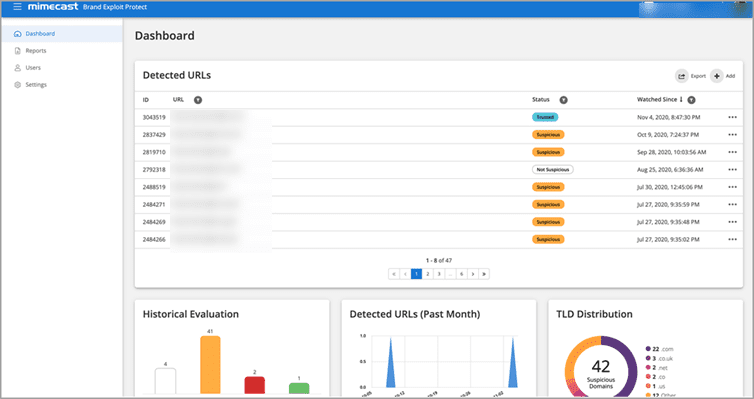This screenshot has width=754, height=399.
Task: Click the Dashboard home icon
Action: click(x=18, y=34)
